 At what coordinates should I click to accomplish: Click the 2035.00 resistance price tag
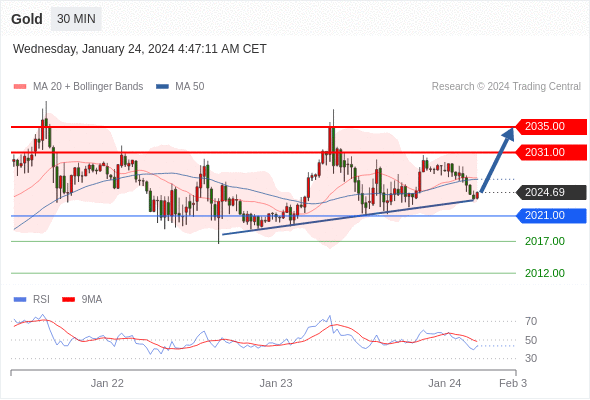click(551, 126)
